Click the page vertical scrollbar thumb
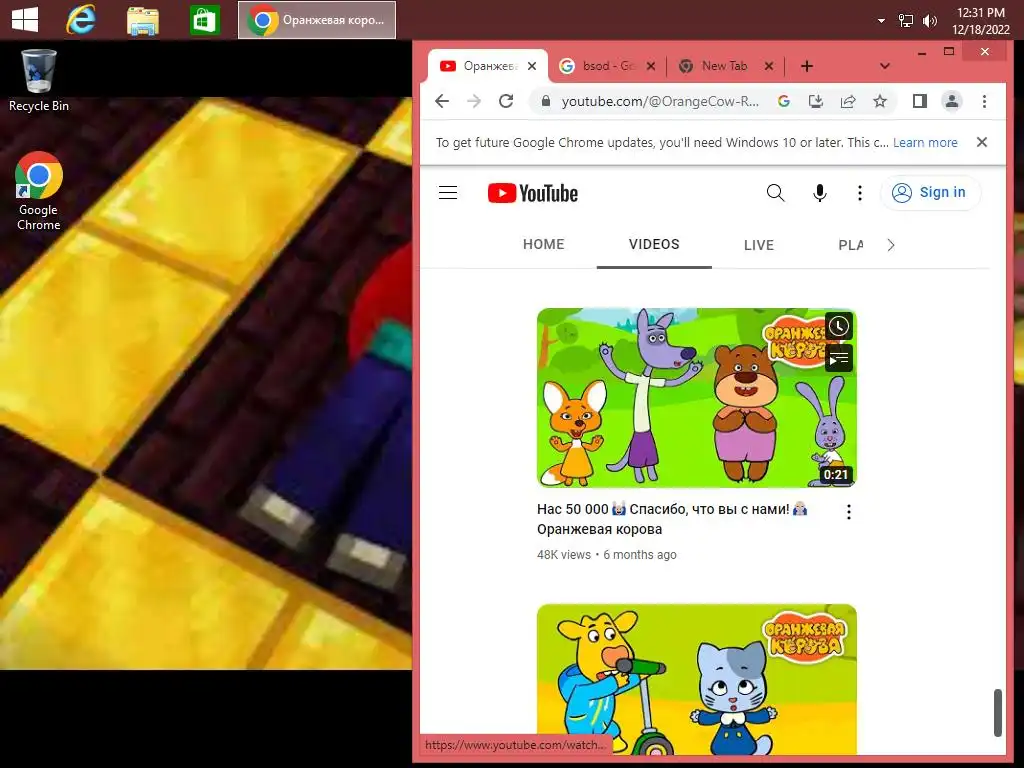The image size is (1024, 768). tap(997, 712)
